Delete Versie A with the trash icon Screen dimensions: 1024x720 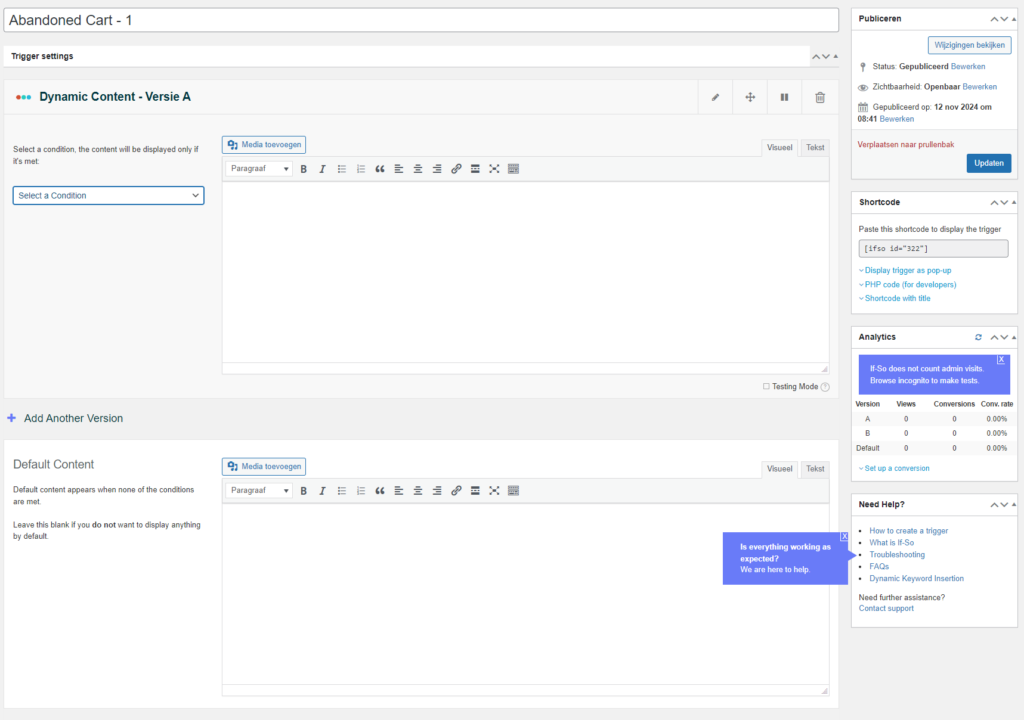pyautogui.click(x=820, y=97)
